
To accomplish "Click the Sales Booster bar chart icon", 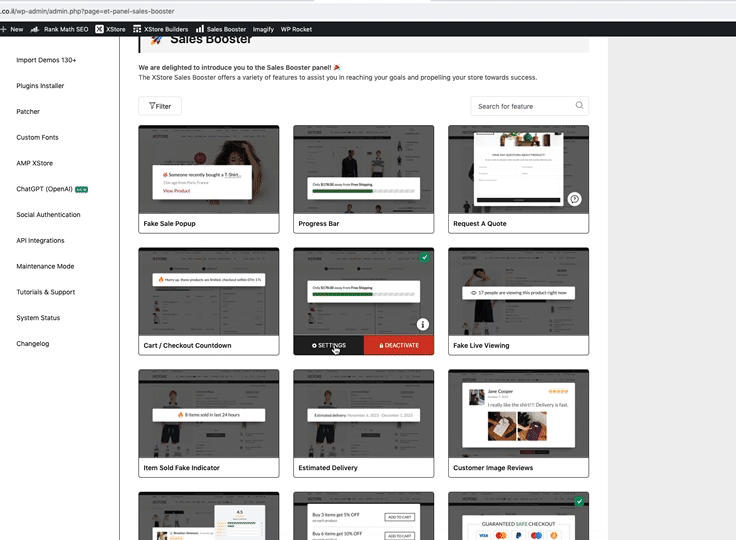I will pos(200,29).
